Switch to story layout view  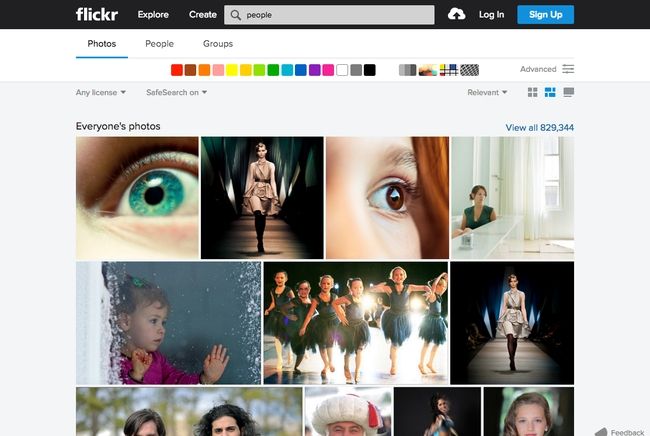(x=568, y=93)
